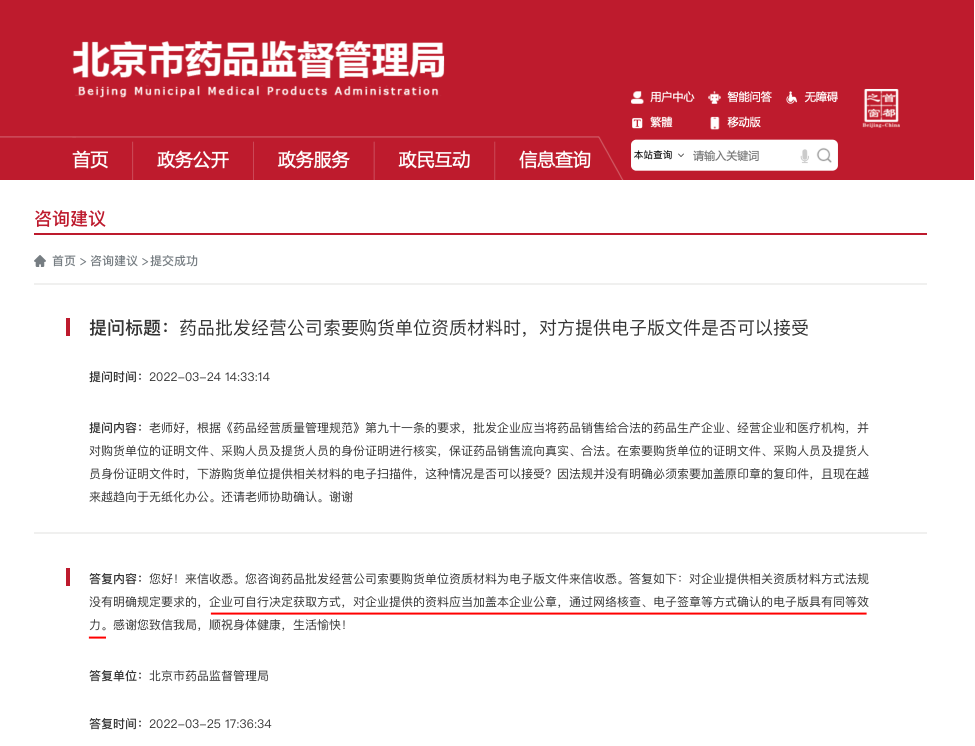The height and width of the screenshot is (746, 975).
Task: Select the 信息查询 navigation tab
Action: 554,158
